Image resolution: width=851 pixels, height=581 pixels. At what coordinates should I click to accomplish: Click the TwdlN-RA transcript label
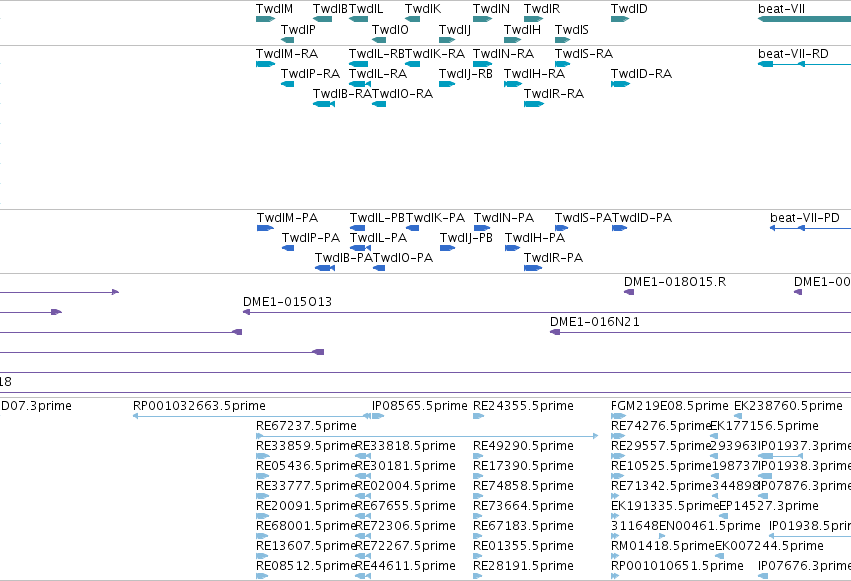(503, 54)
